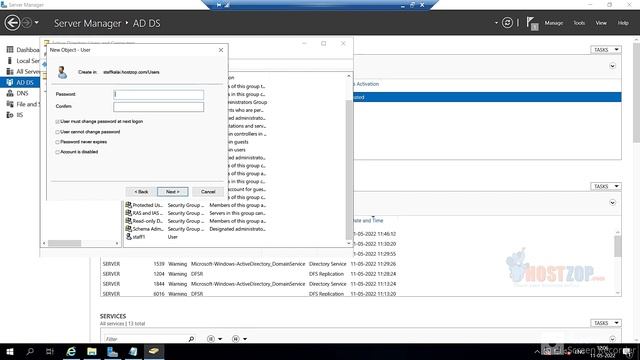Click the Back button in dialog
The image size is (640, 360).
[141, 192]
